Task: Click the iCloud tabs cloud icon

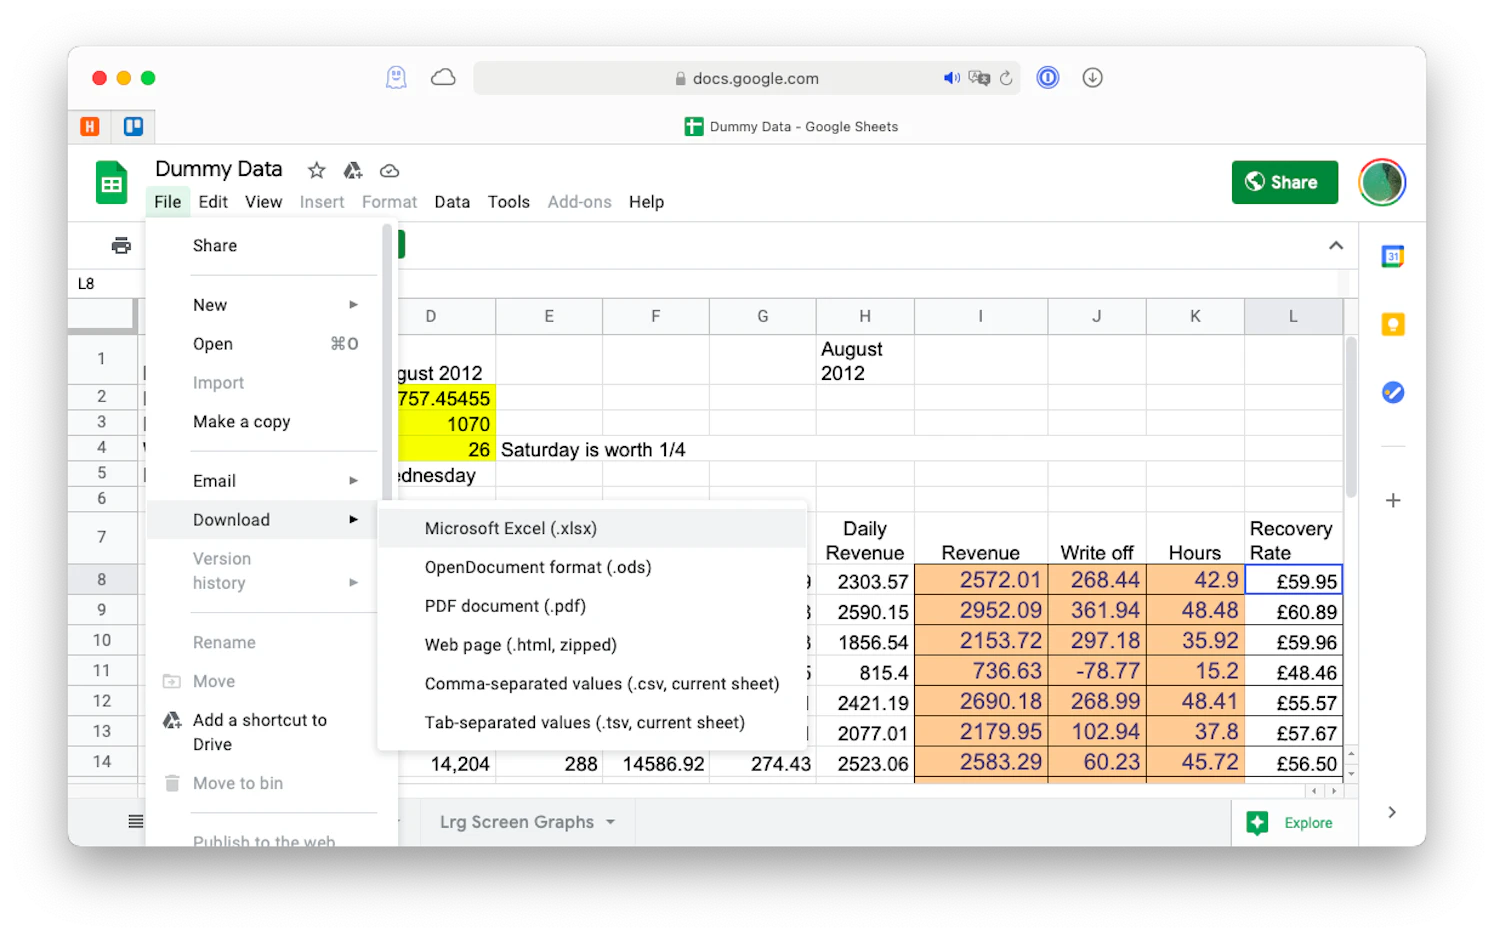Action: coord(443,78)
